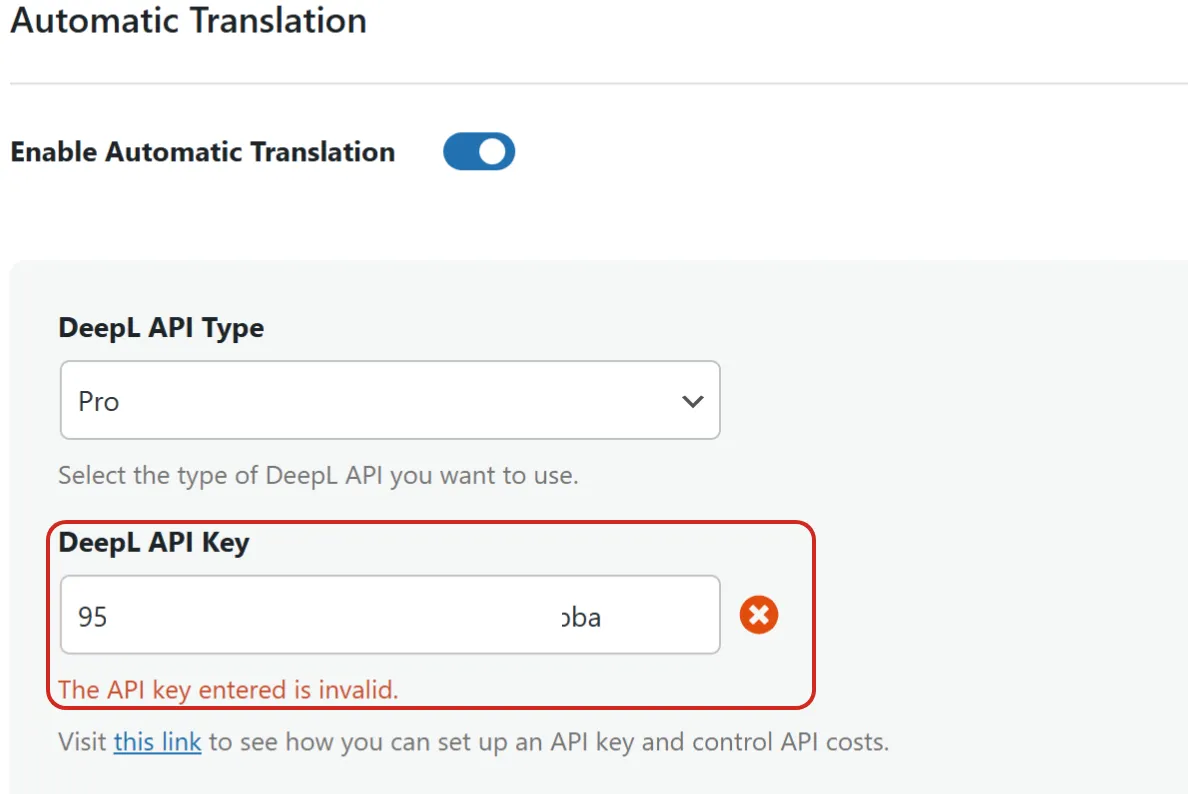
Task: Open this link to set up an API key
Action: click(157, 742)
